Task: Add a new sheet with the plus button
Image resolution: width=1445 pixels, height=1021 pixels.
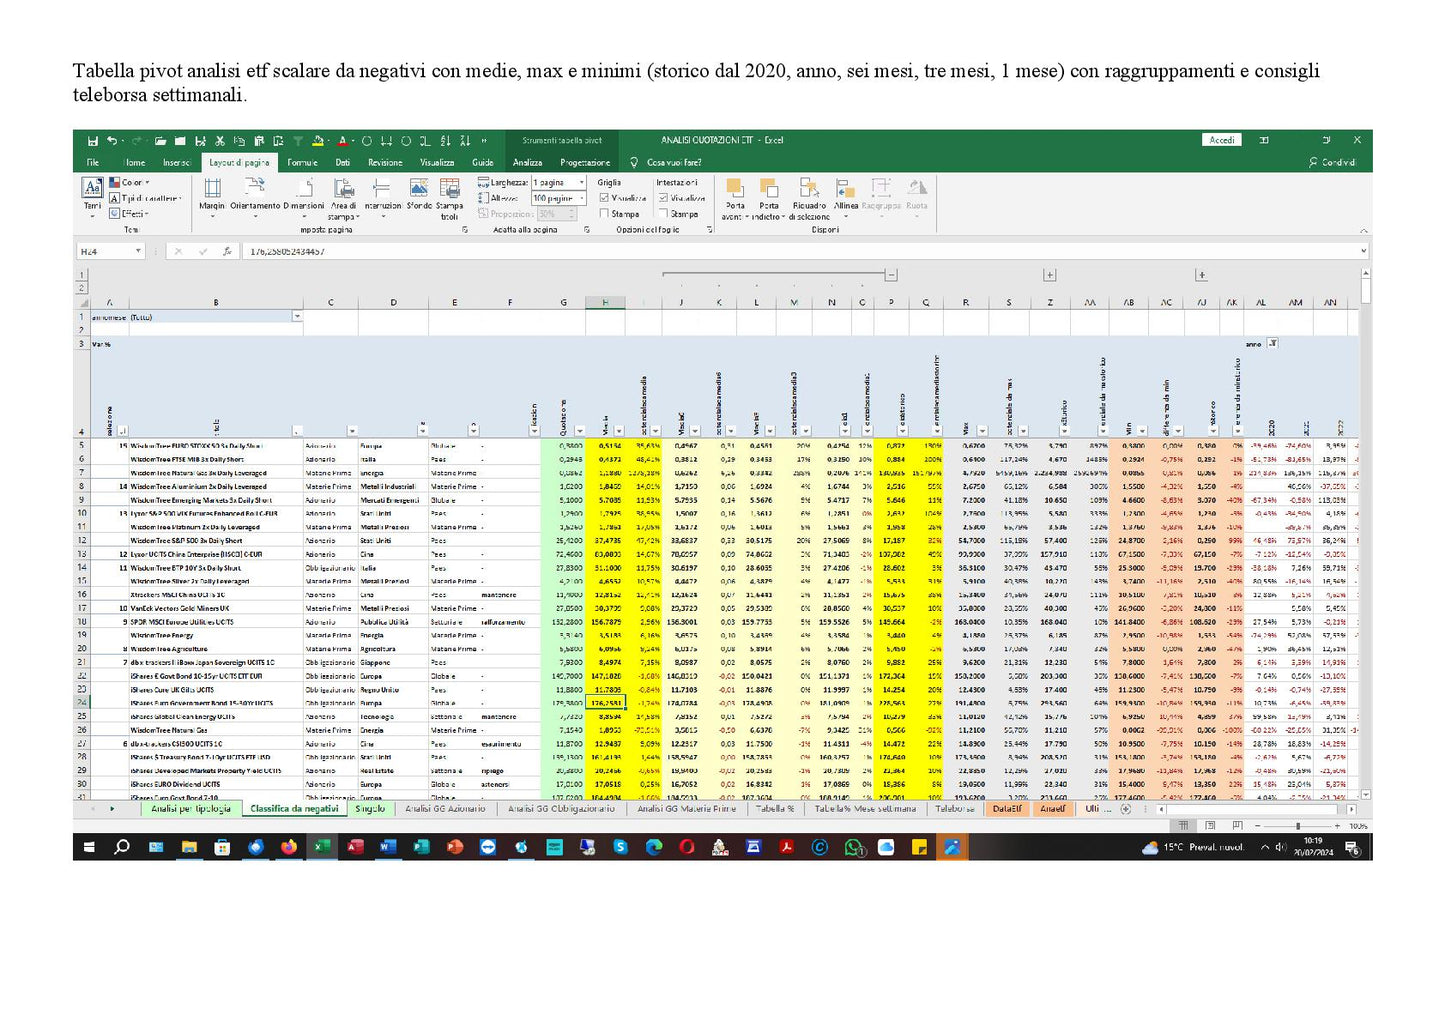Action: click(x=1125, y=809)
